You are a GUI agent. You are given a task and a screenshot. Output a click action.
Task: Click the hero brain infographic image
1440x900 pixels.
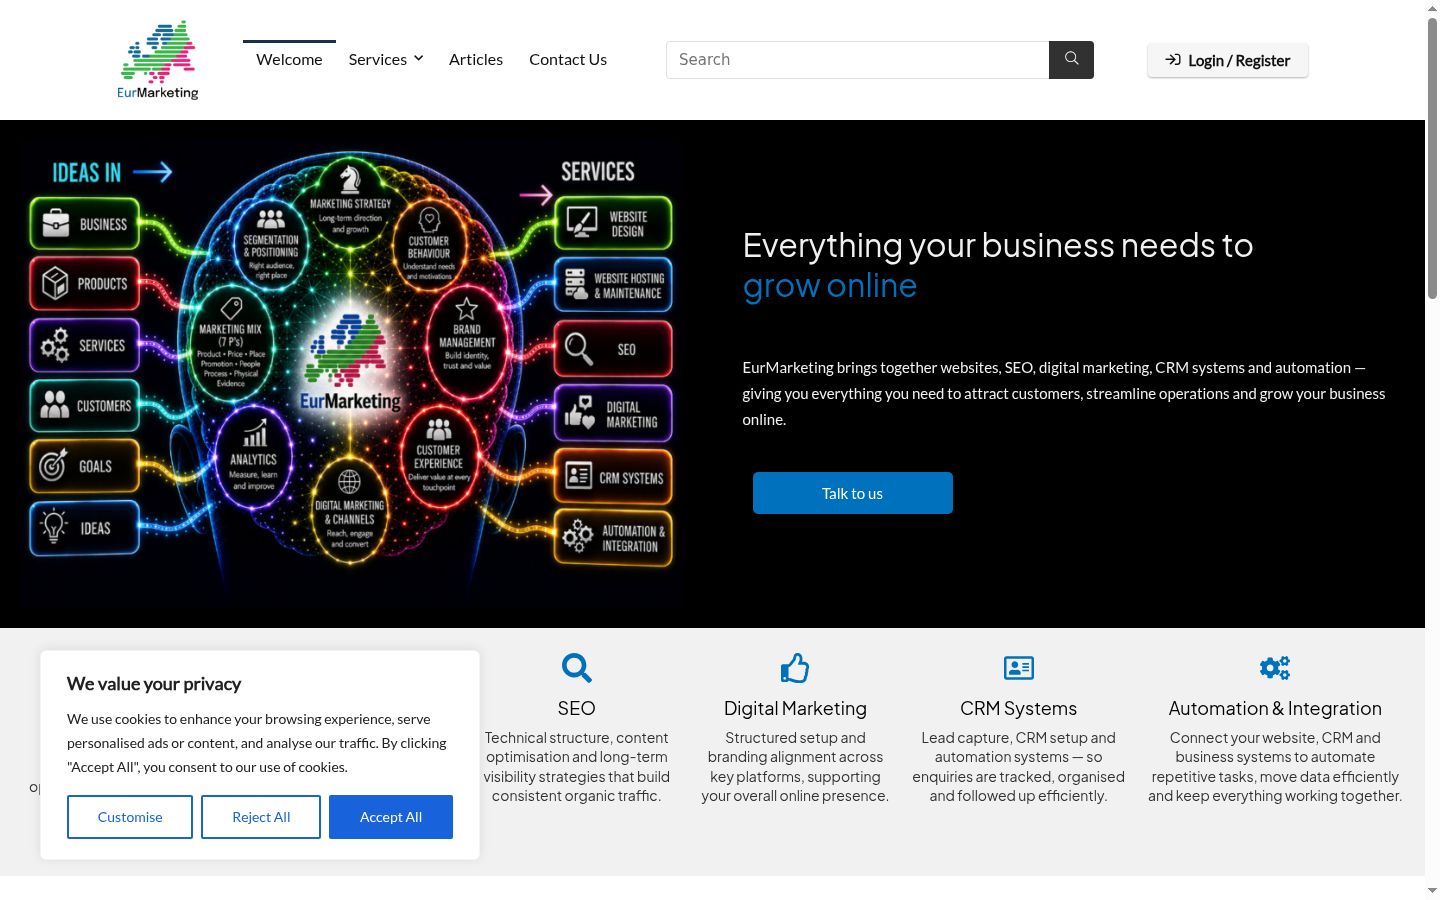point(350,374)
